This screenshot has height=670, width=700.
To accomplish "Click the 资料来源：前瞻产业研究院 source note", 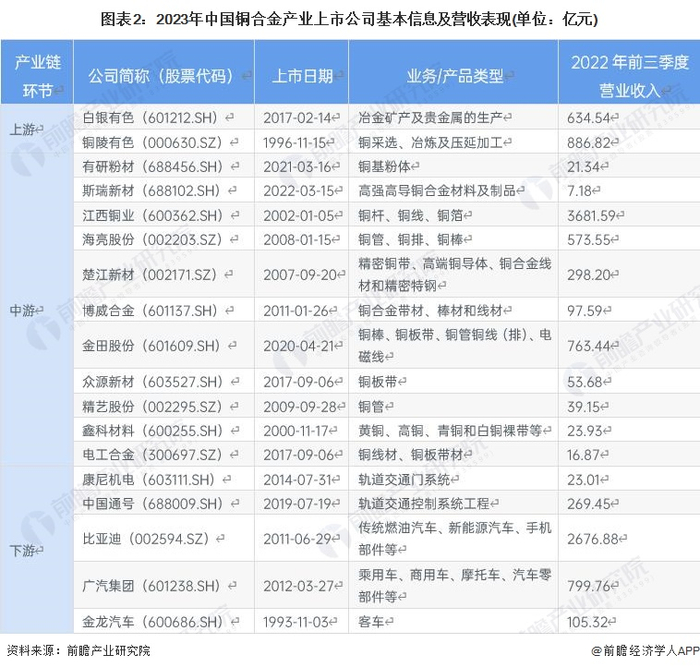I will click(79, 651).
